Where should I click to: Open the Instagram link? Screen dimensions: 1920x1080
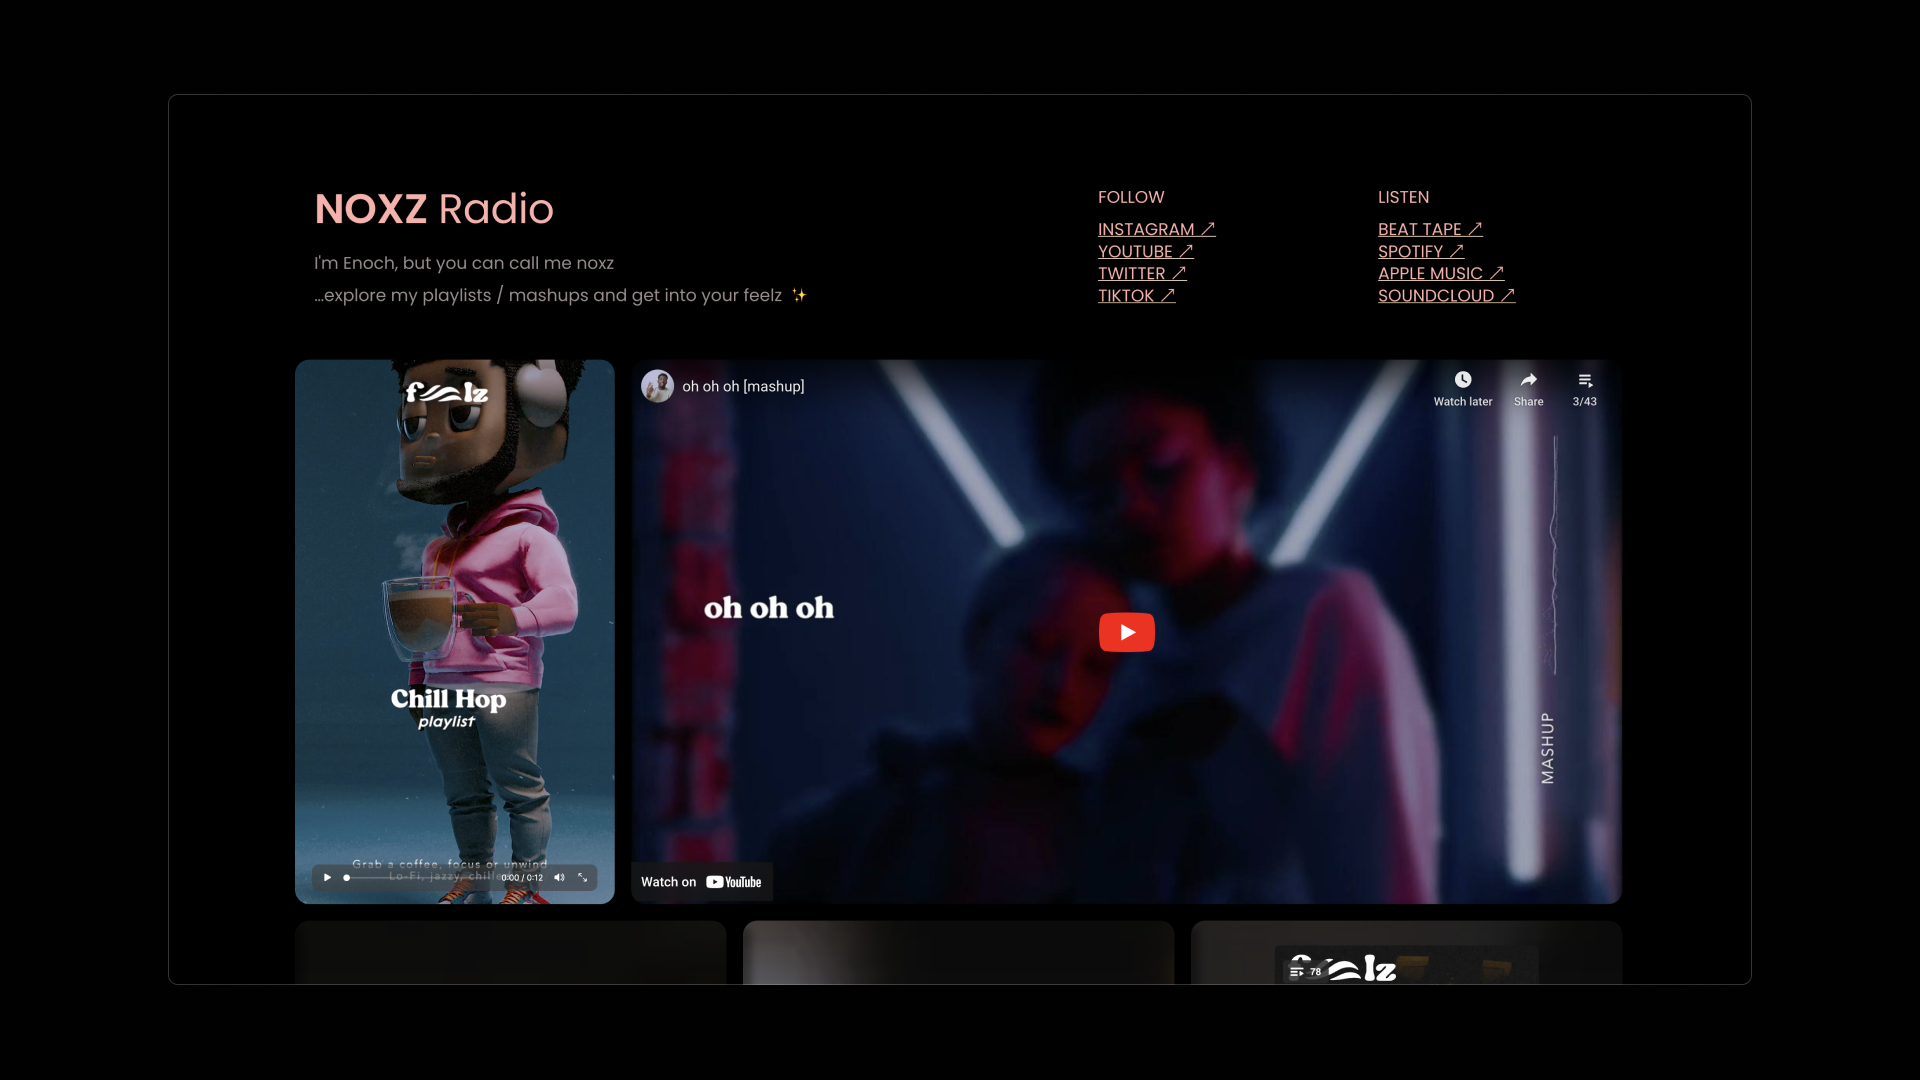coord(1156,230)
